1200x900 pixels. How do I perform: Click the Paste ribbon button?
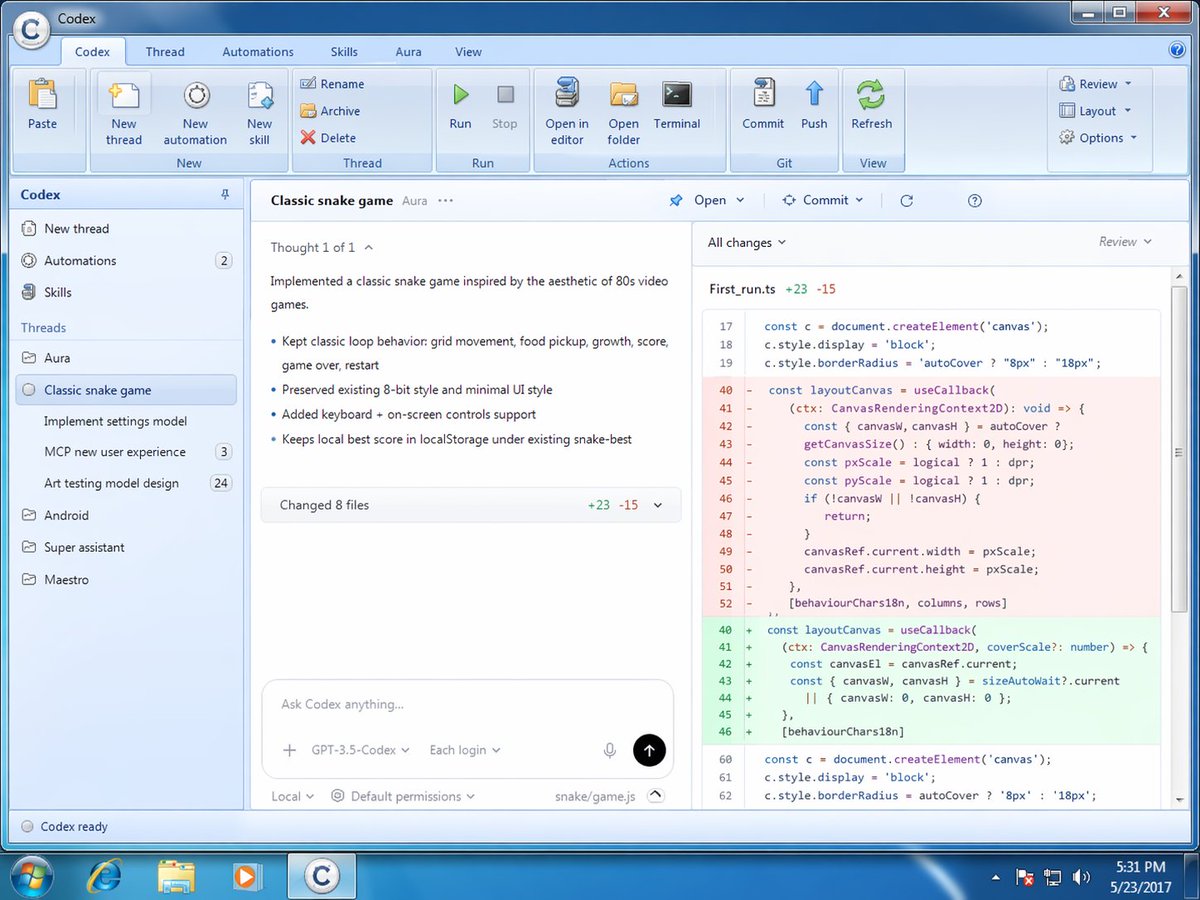pyautogui.click(x=43, y=107)
